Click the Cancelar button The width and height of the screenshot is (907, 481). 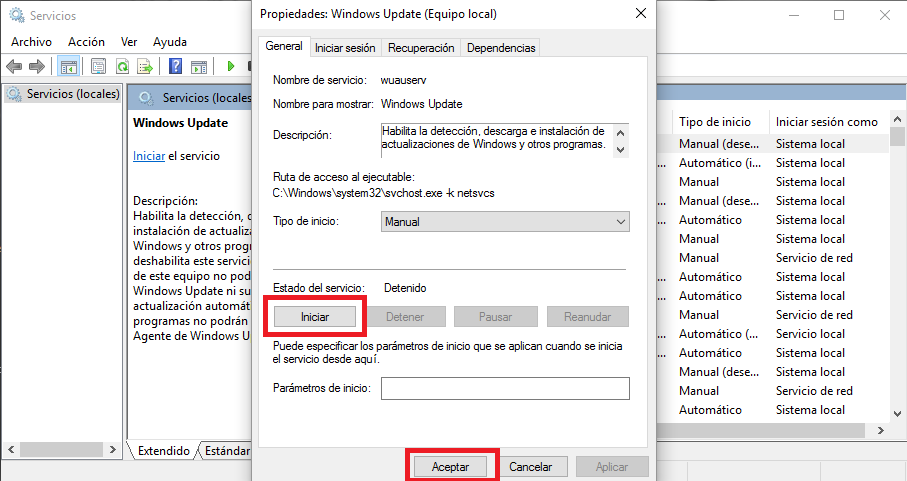tap(530, 467)
